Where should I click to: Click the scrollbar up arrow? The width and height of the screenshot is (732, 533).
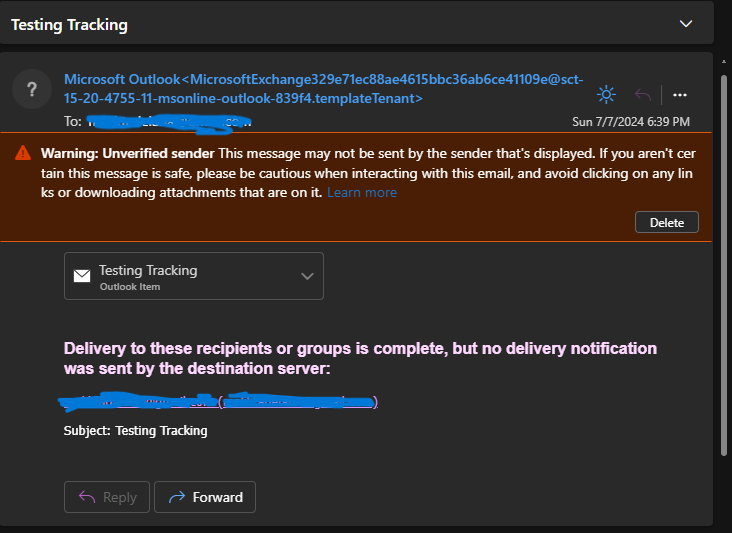click(x=724, y=61)
